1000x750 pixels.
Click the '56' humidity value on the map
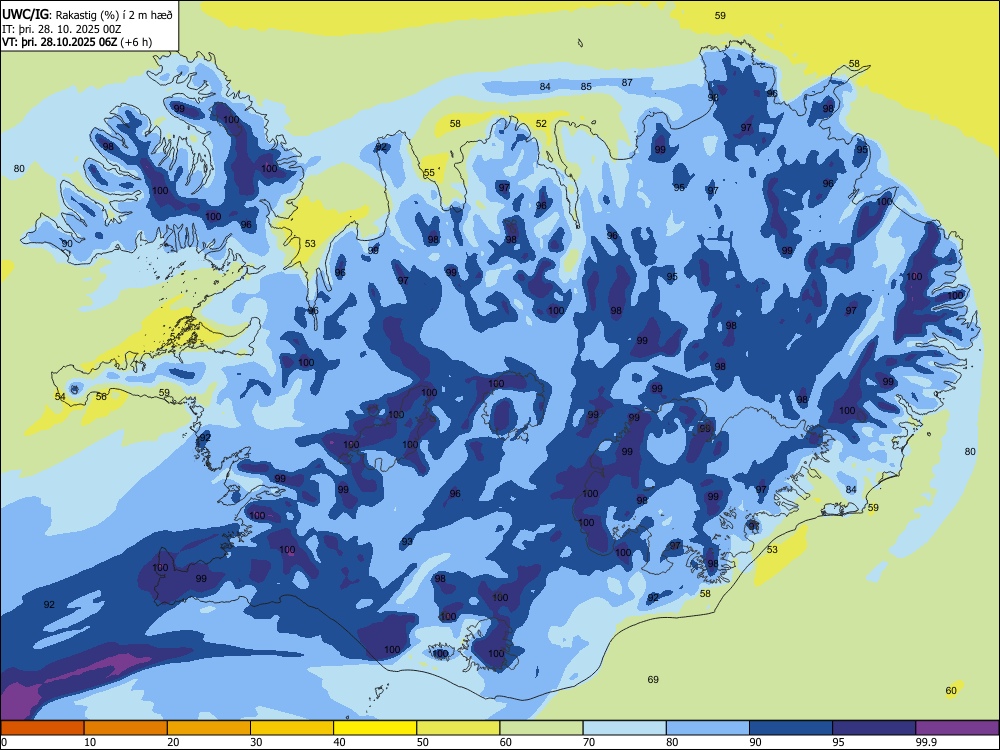101,397
